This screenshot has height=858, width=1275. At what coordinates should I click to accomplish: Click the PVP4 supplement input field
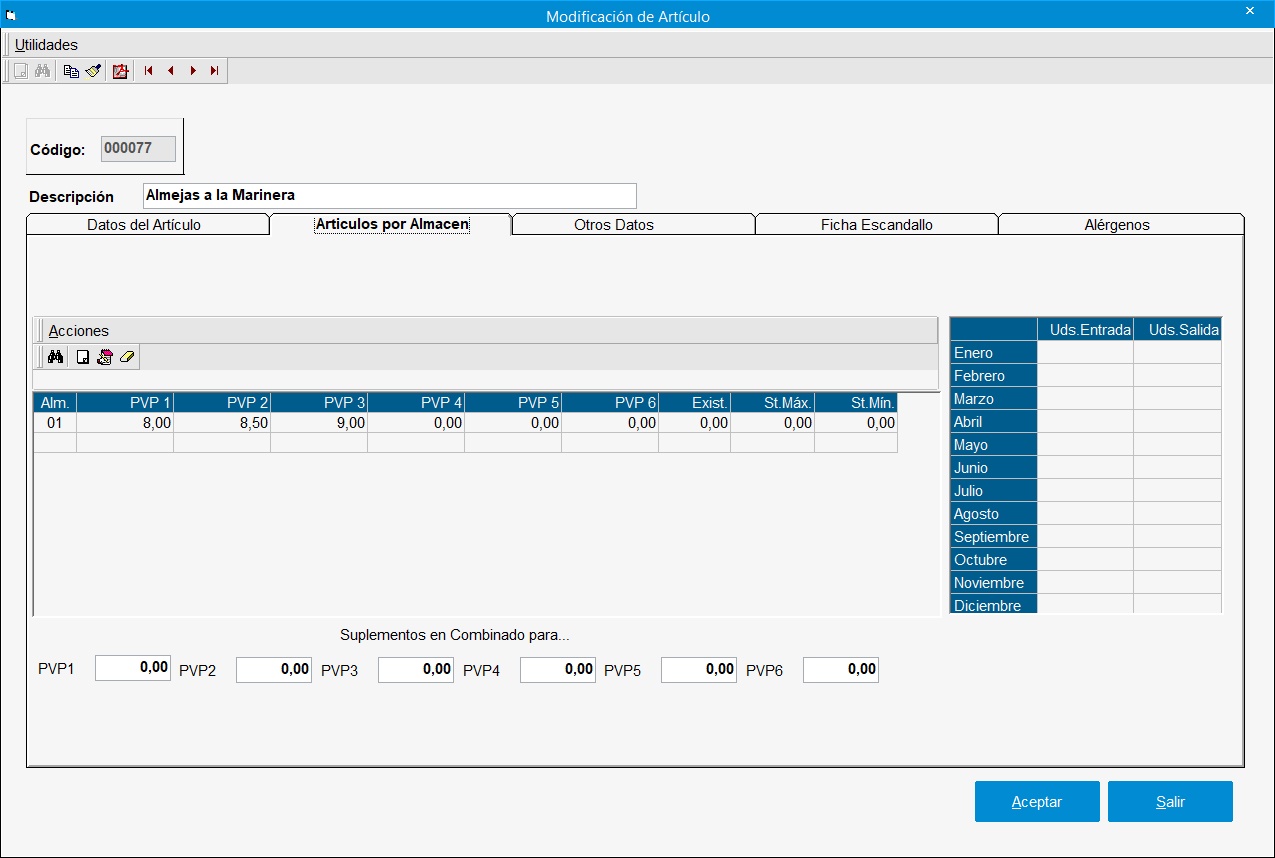(x=559, y=669)
